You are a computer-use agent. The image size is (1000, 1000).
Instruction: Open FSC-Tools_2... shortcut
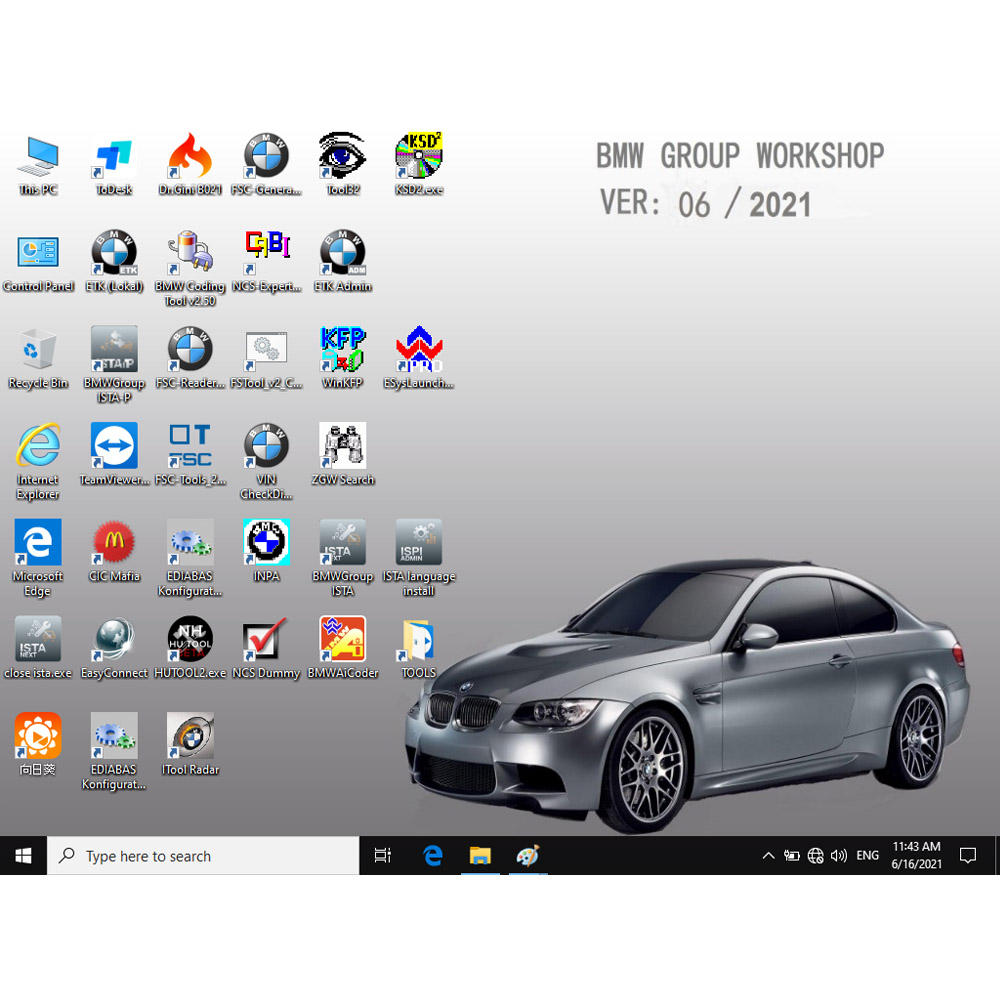[x=190, y=453]
